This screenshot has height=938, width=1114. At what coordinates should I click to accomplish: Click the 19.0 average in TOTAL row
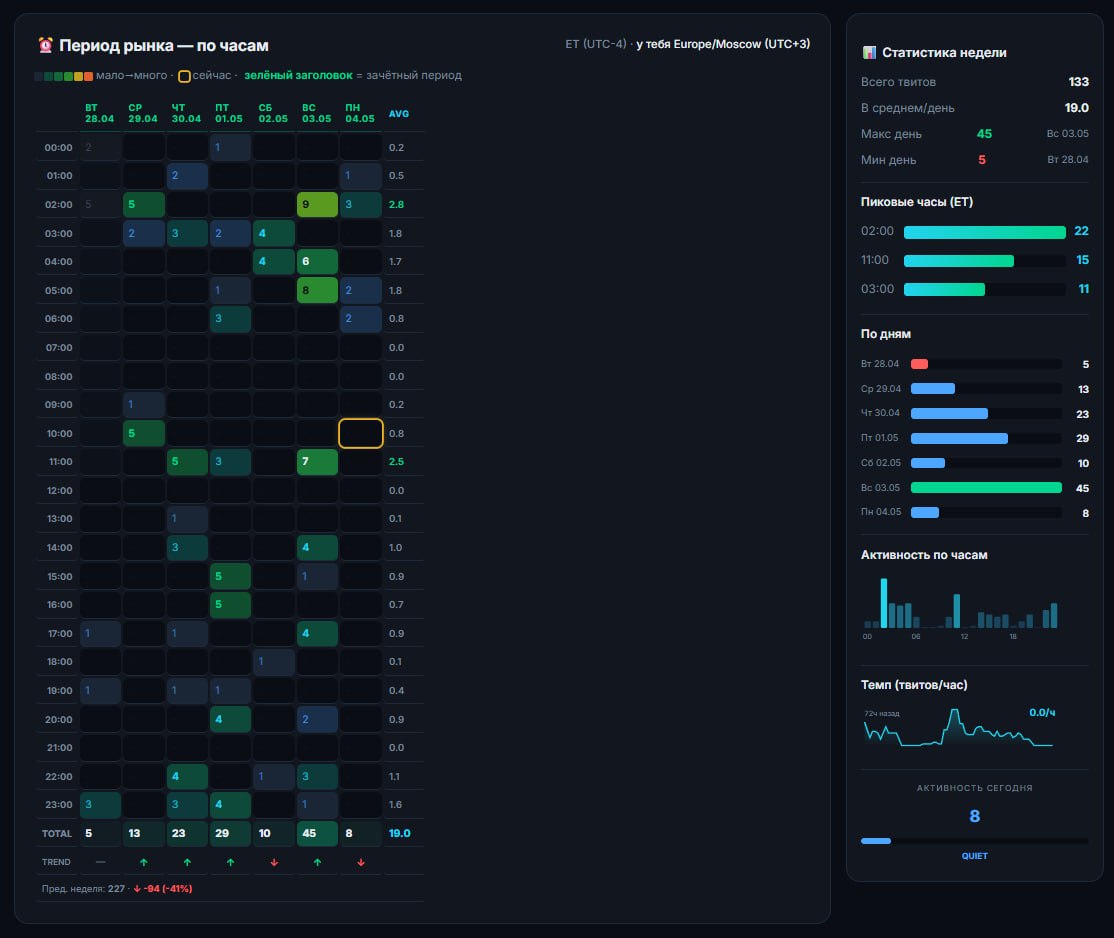pos(399,834)
